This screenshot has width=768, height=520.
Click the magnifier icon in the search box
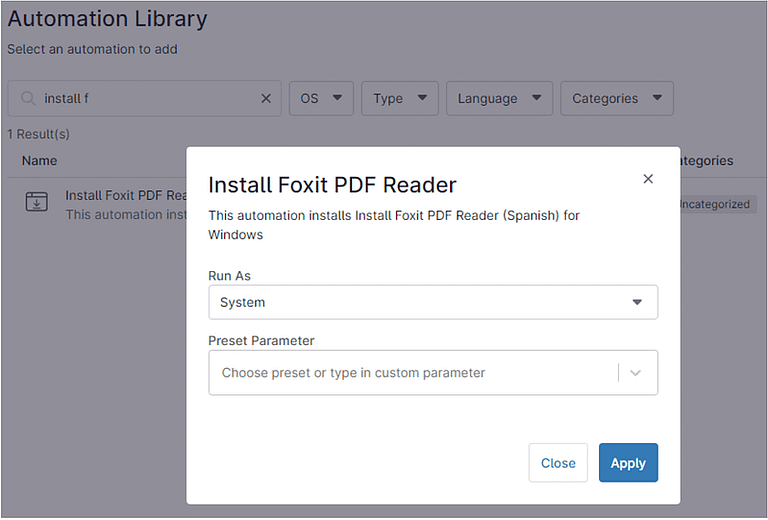(x=27, y=99)
